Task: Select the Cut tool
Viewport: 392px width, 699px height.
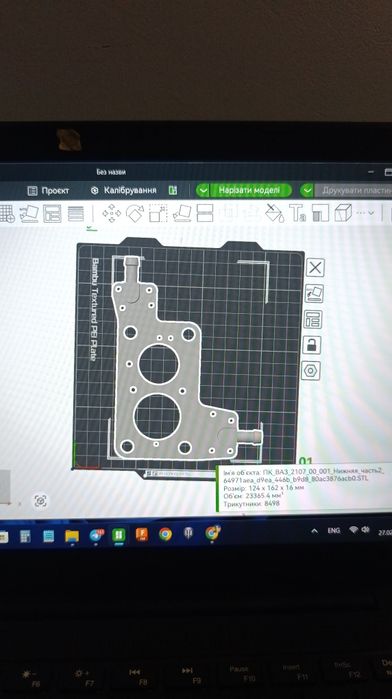Action: 205,213
